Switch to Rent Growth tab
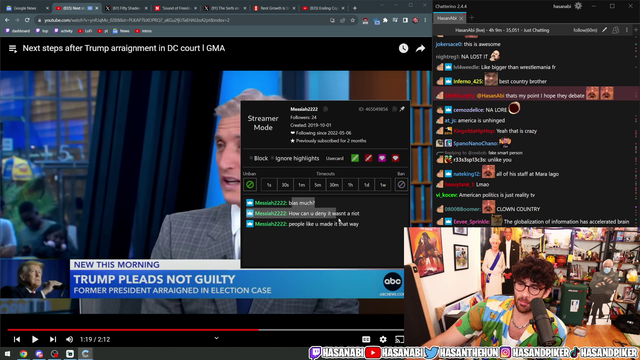Screen dimensions: 640x360 click(x=275, y=8)
